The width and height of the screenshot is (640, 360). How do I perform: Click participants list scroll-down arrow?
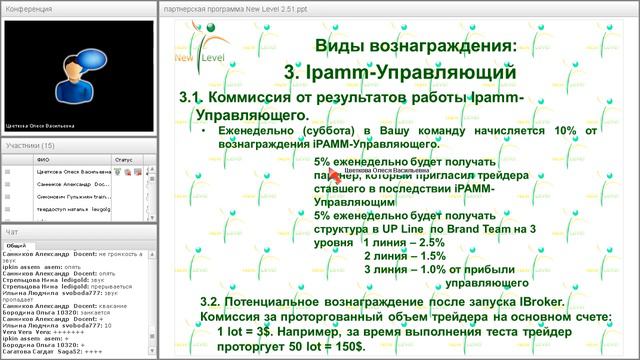coord(152,218)
